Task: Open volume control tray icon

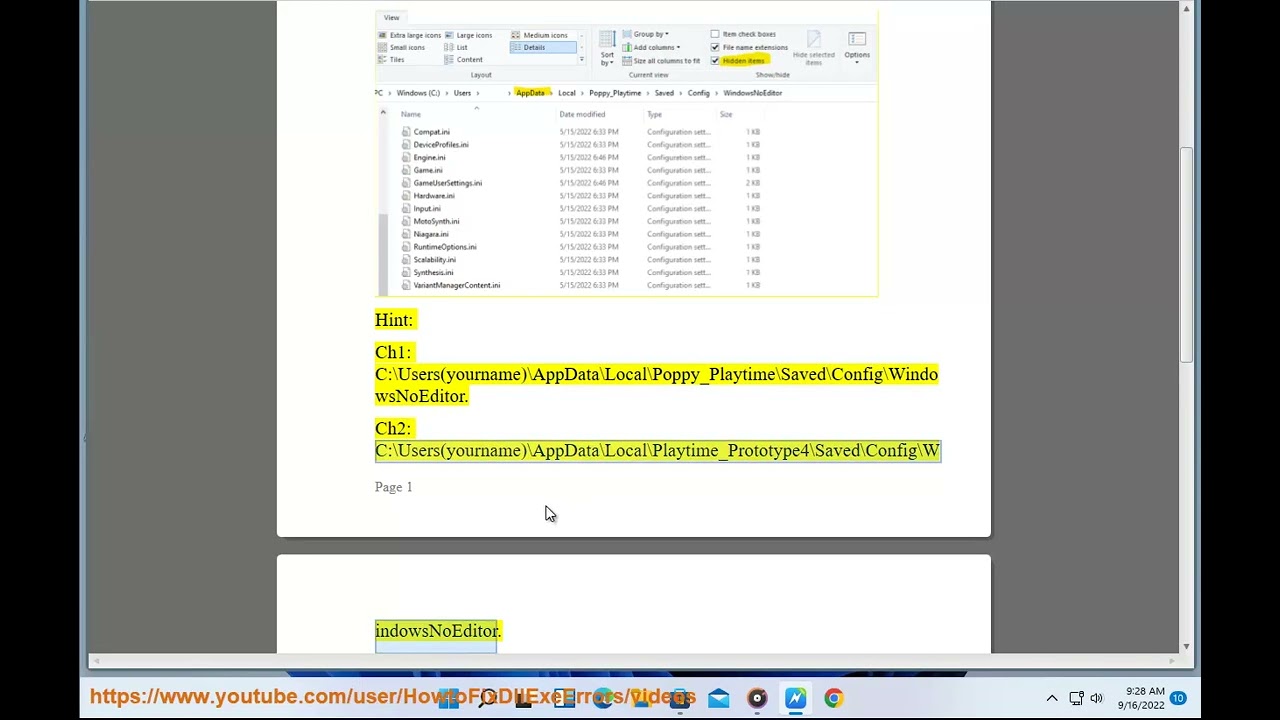Action: pos(1097,698)
